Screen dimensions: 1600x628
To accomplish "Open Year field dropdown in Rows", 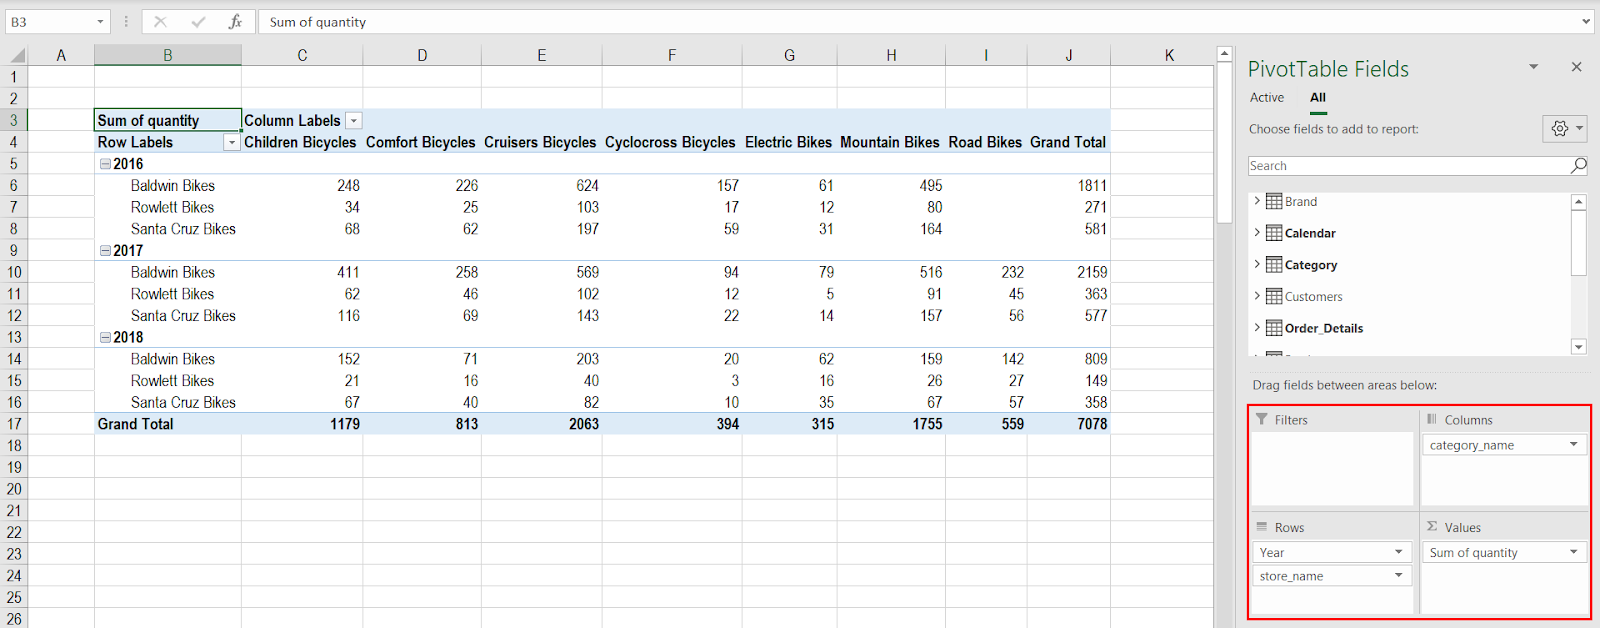I will point(1399,552).
